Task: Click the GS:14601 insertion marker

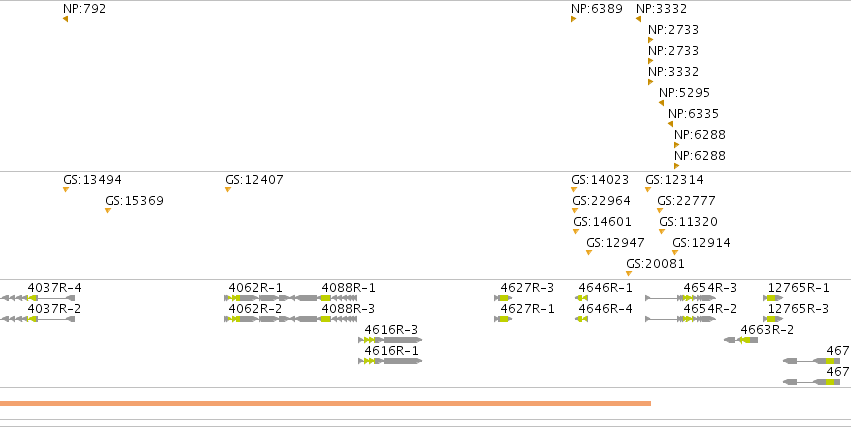Action: [576, 232]
